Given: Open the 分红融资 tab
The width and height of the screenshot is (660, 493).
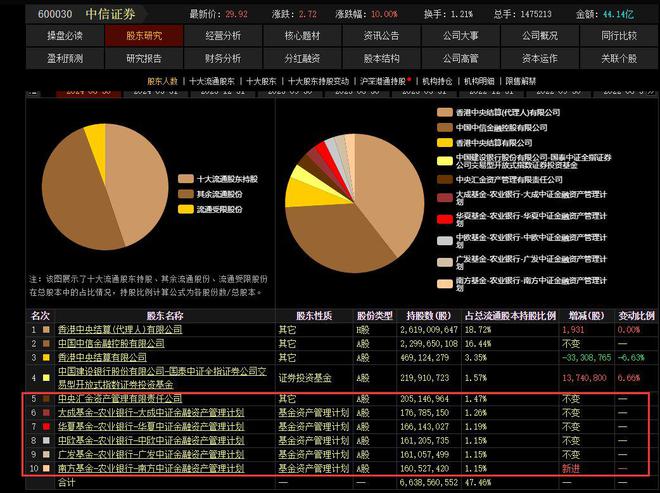Looking at the screenshot, I should [302, 58].
